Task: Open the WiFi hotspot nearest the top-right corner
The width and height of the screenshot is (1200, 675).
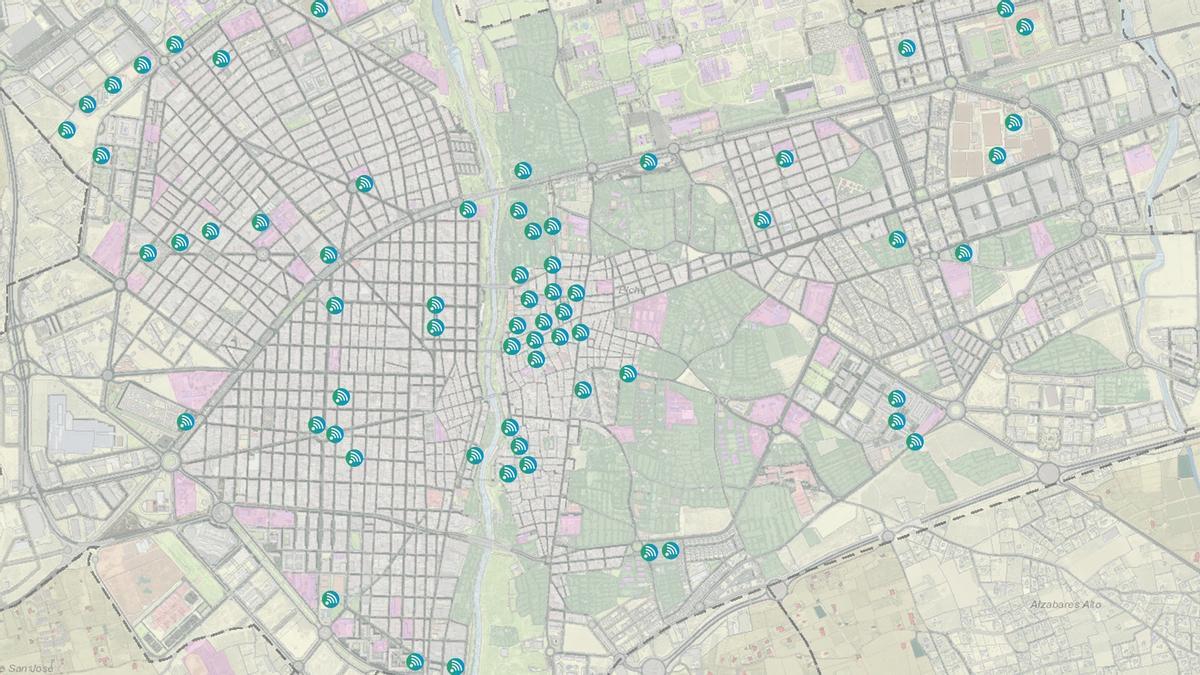Action: (x=1024, y=27)
